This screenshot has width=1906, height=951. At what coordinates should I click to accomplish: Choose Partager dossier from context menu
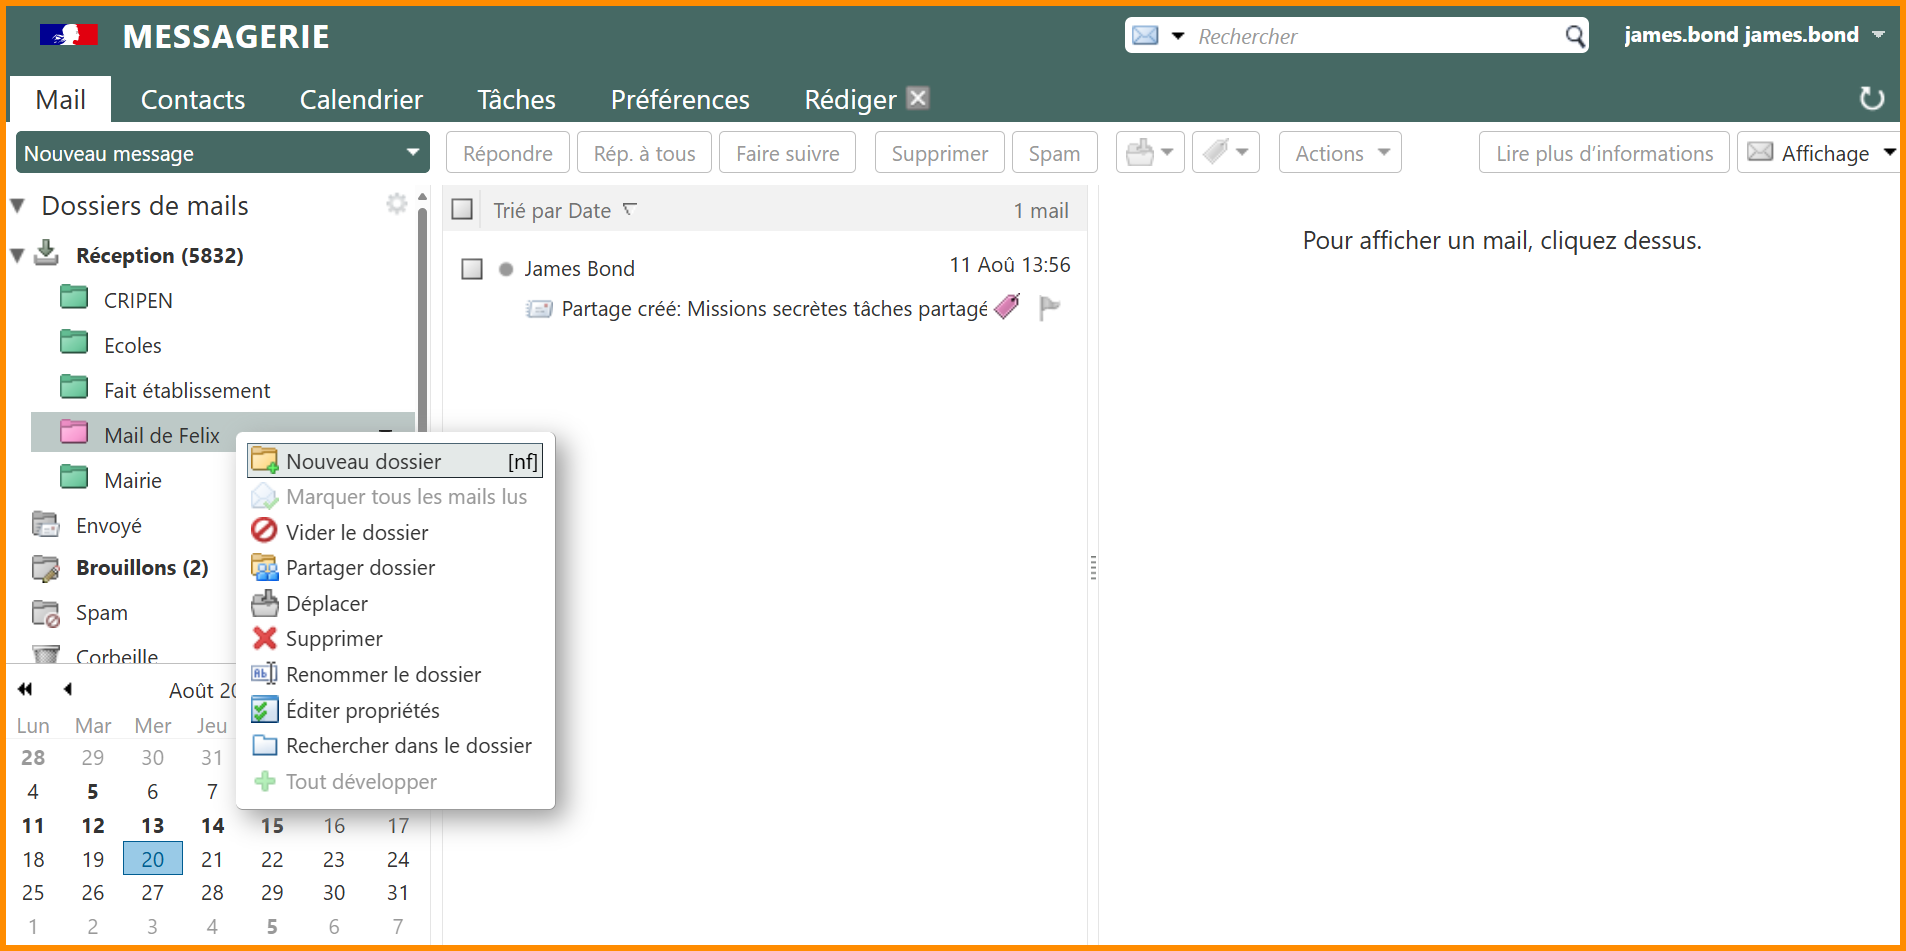click(x=360, y=568)
